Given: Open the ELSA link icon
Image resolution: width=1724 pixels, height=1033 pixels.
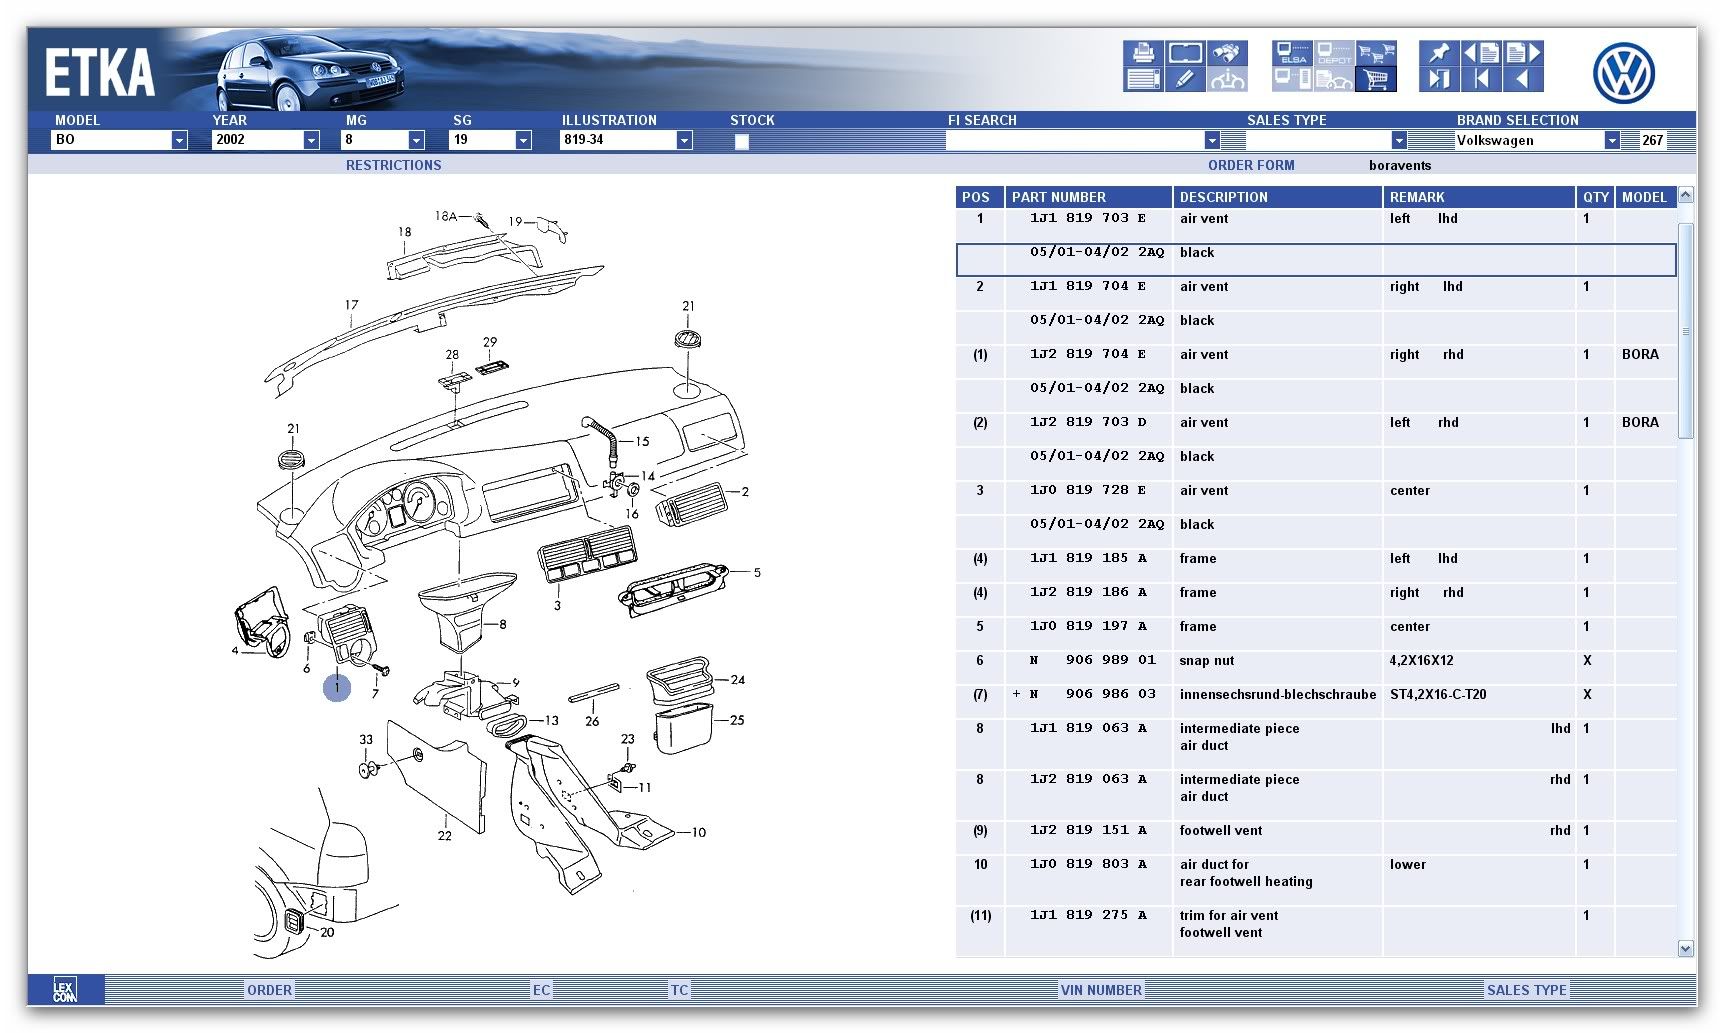Looking at the screenshot, I should [1293, 53].
